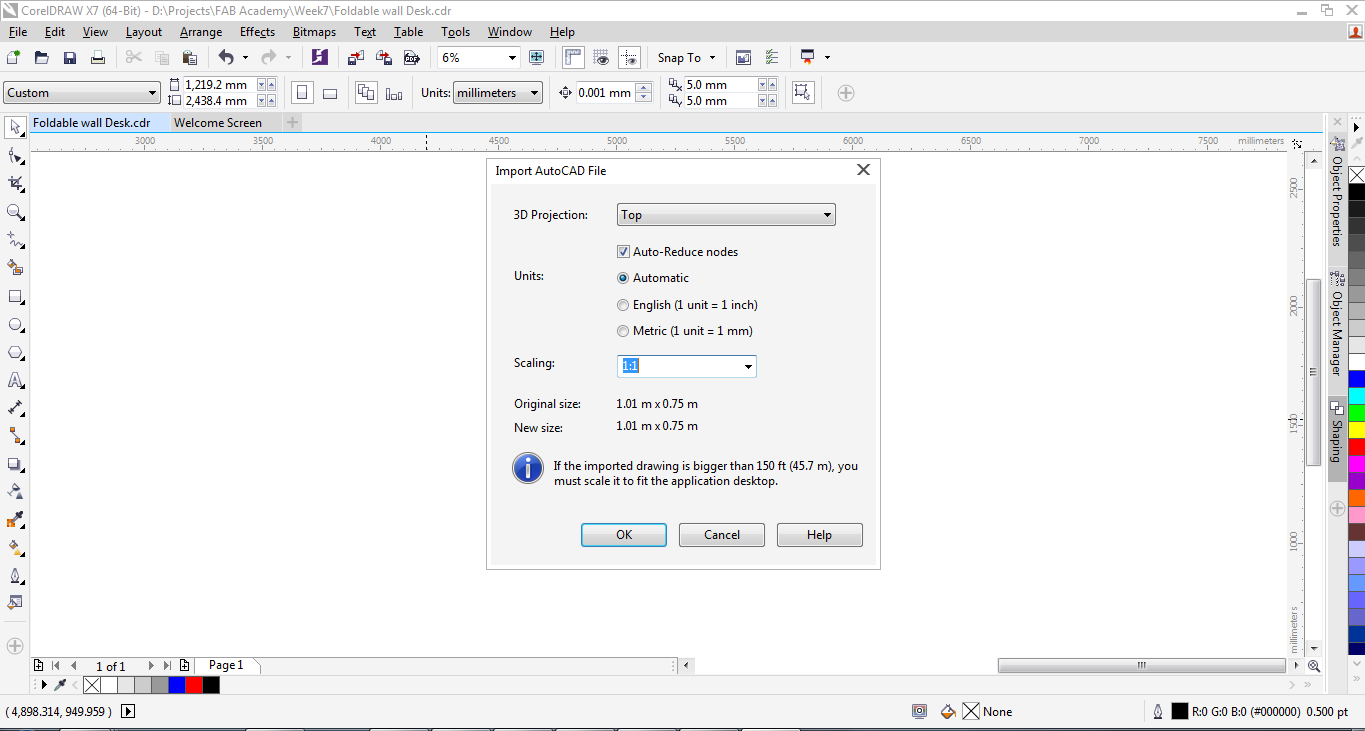Select the Text tool
The width and height of the screenshot is (1365, 731).
(x=15, y=381)
